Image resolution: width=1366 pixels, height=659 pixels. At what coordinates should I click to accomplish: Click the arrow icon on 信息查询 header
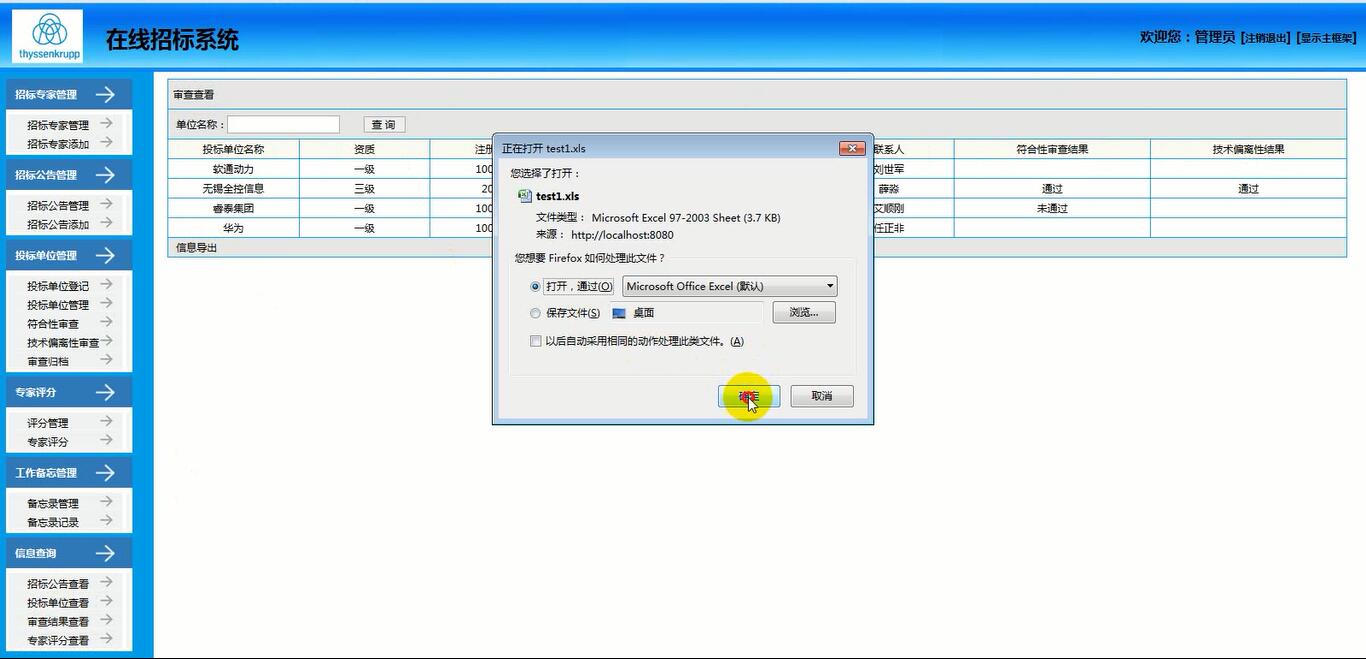pyautogui.click(x=105, y=553)
